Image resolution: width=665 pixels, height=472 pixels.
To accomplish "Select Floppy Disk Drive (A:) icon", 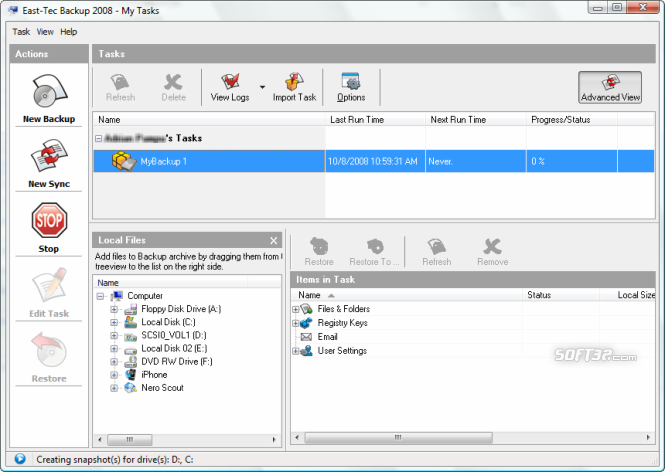I will pos(130,309).
